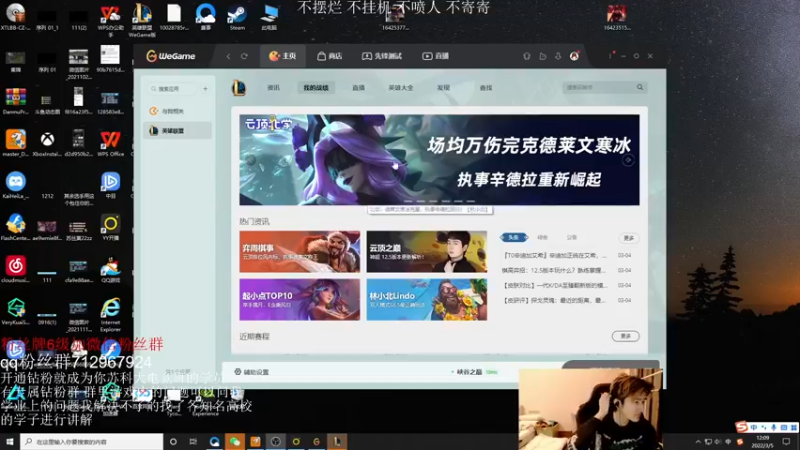Open the Internet Explorer desktop icon
This screenshot has width=800, height=450.
click(x=110, y=315)
